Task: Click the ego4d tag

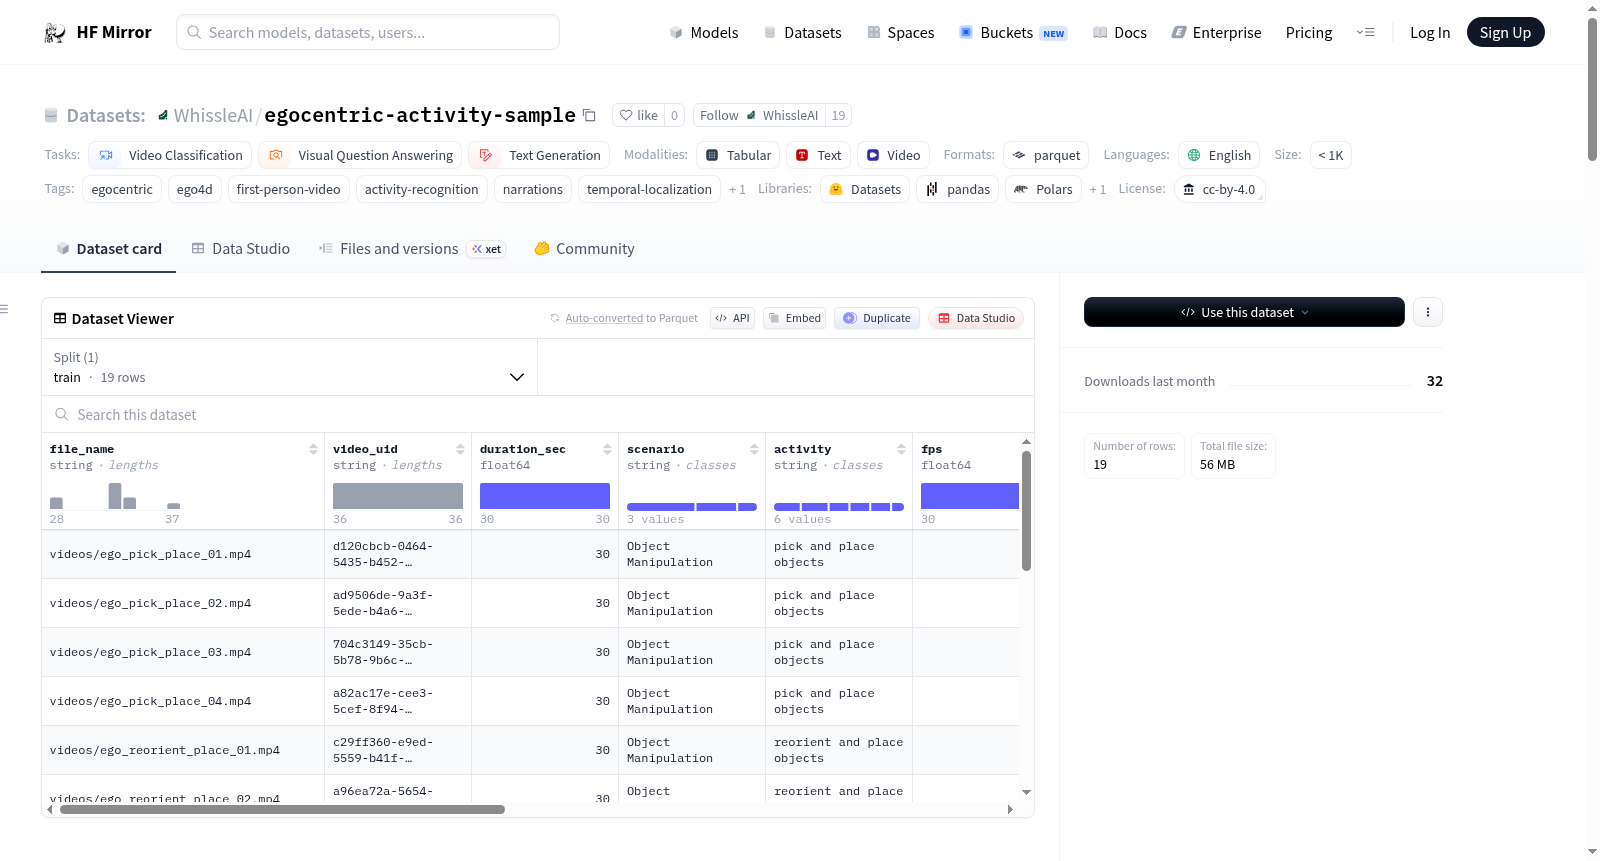Action: click(x=194, y=189)
